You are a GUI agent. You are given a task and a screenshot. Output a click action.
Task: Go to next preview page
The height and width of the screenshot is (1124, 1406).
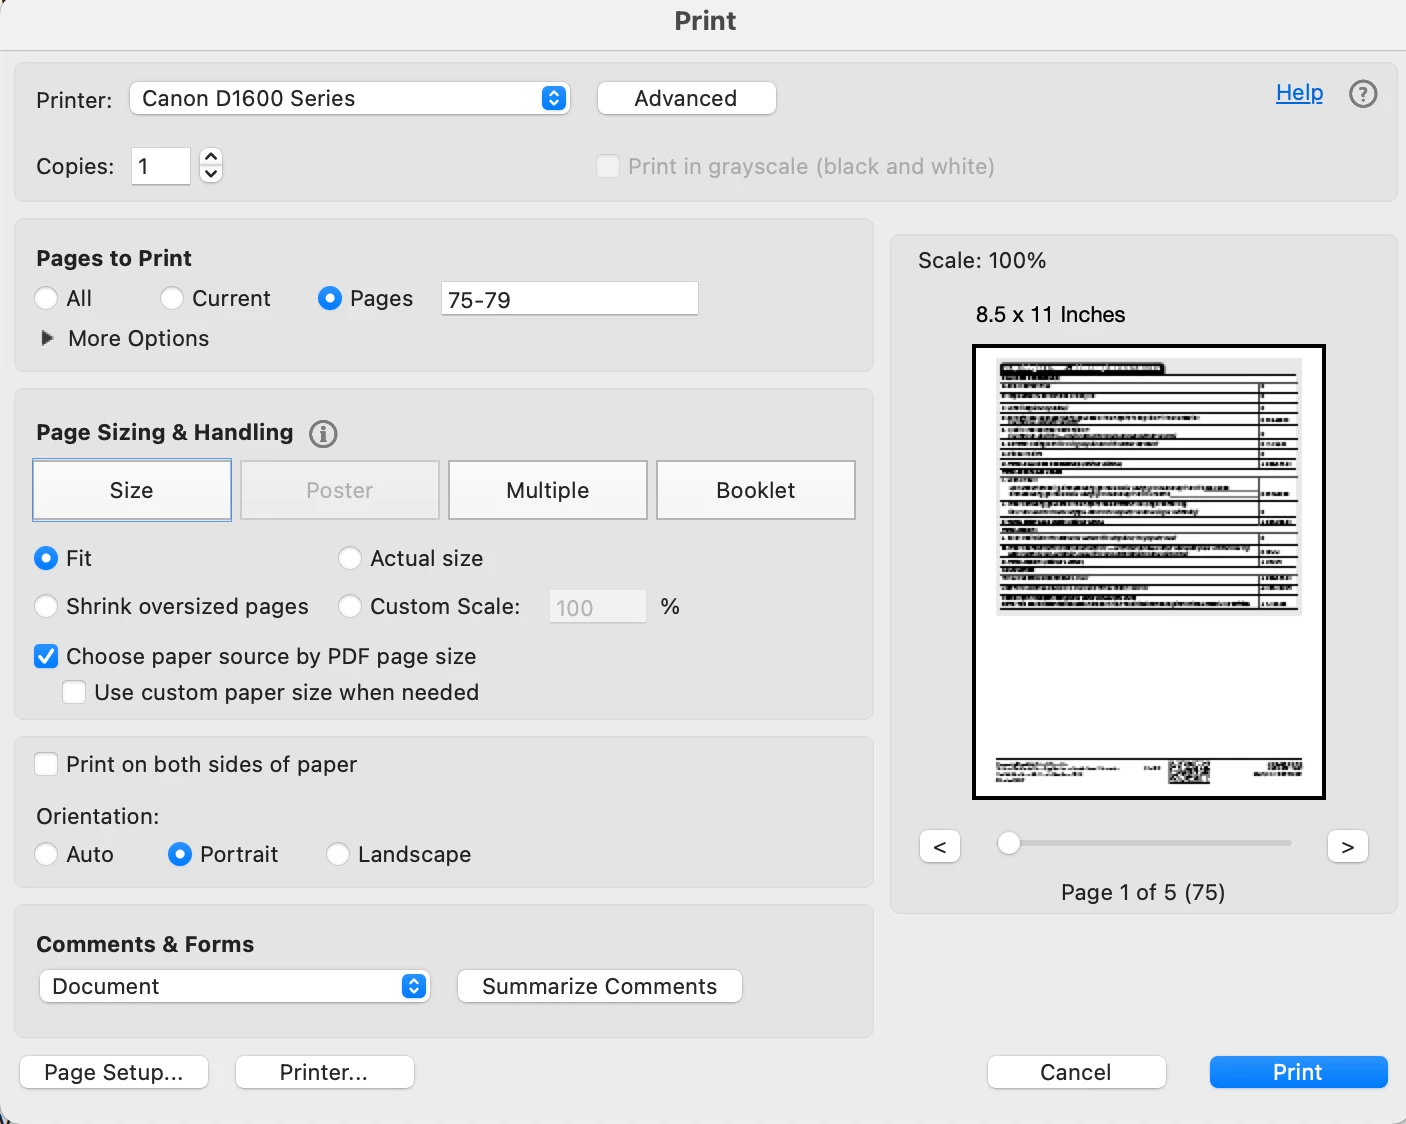point(1348,846)
